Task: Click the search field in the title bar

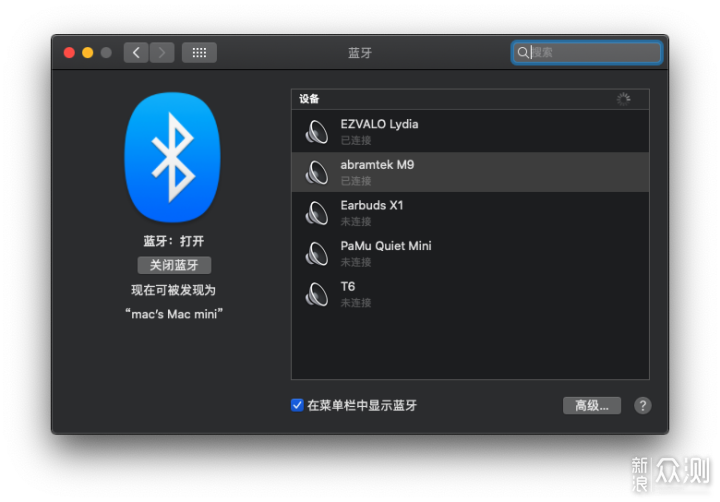Action: point(586,52)
